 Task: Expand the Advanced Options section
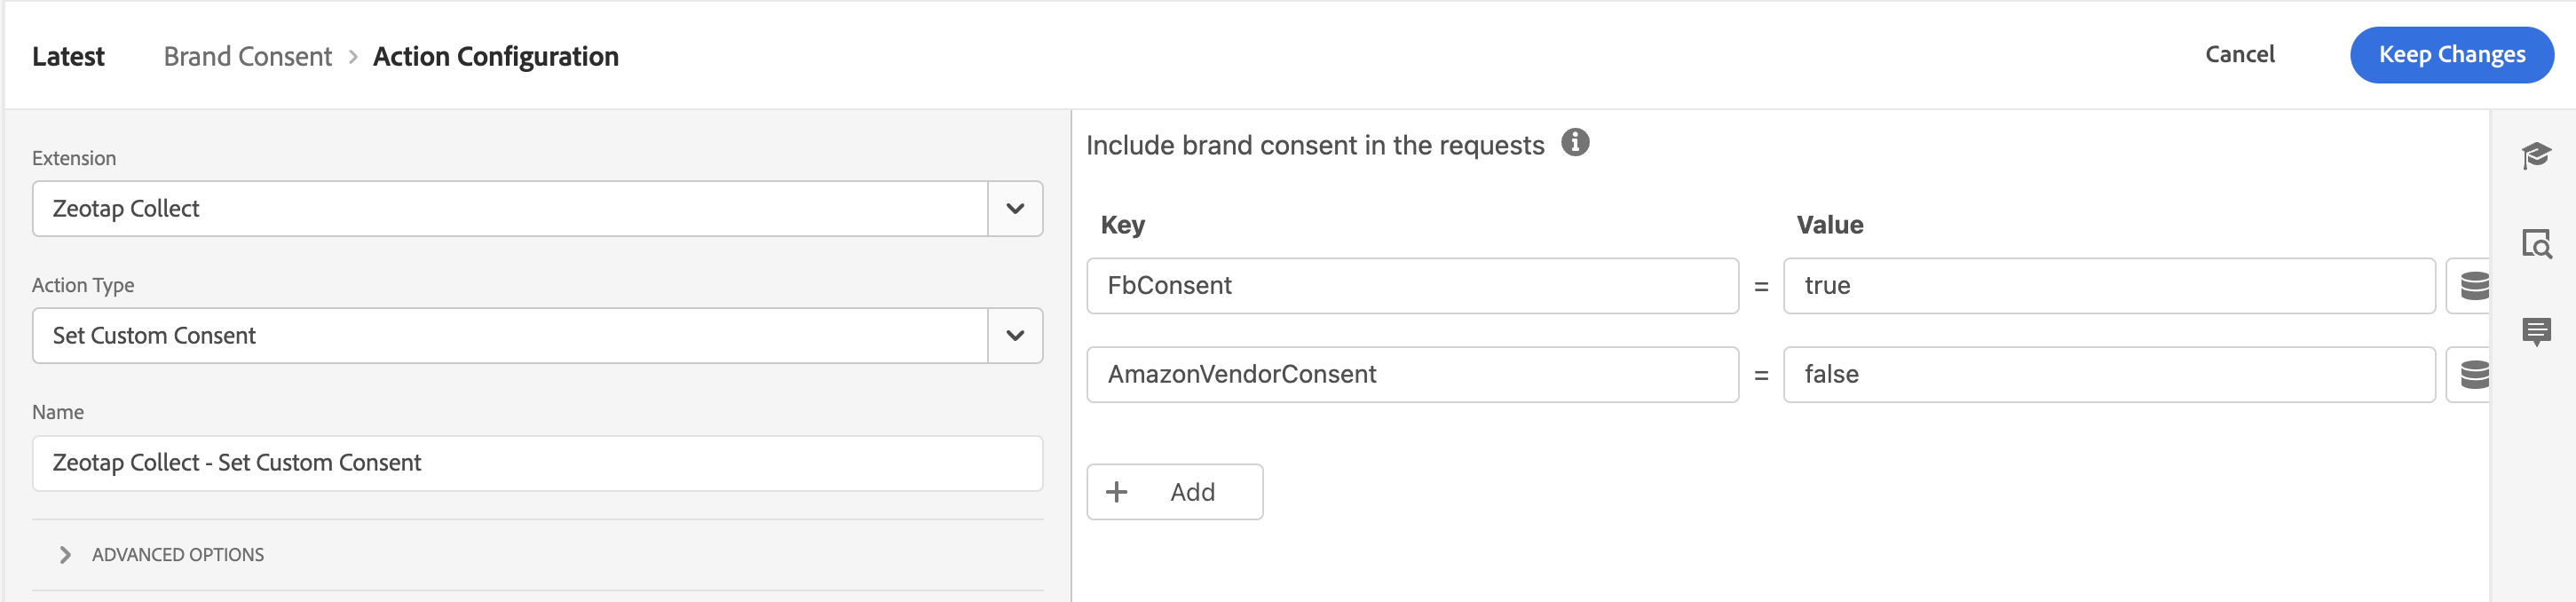[x=66, y=555]
